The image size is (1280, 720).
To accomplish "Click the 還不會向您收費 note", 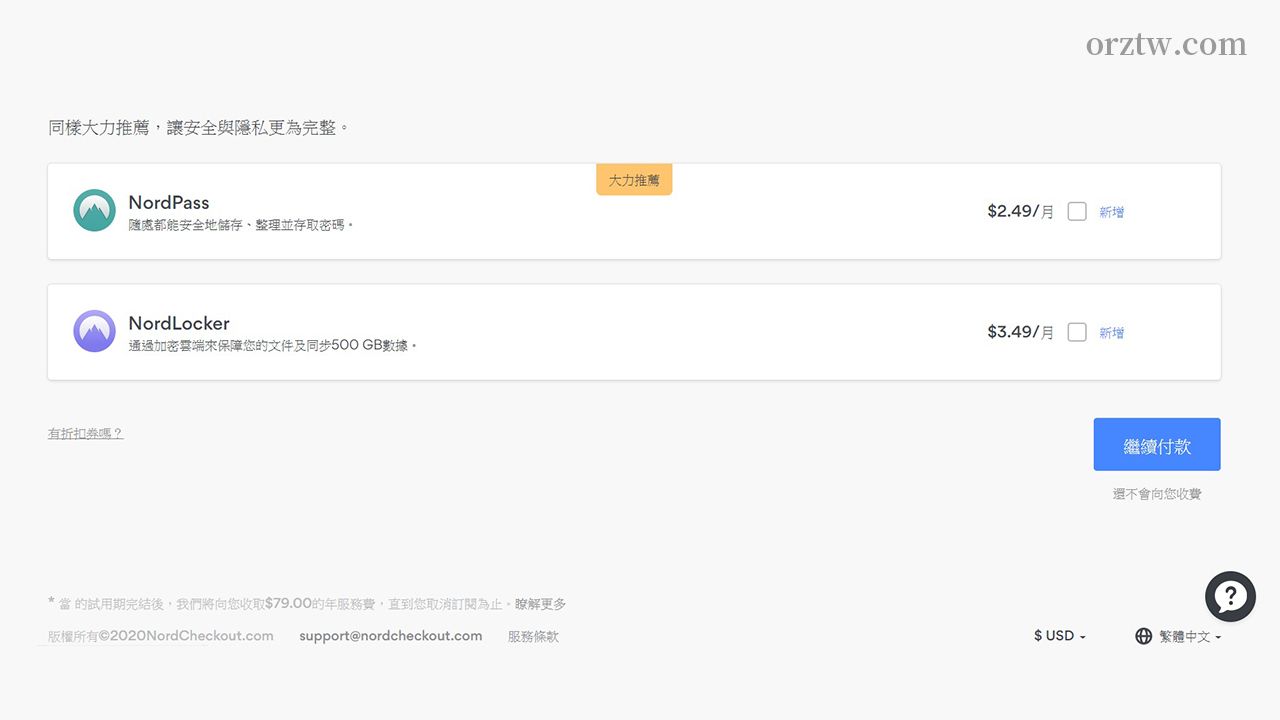I will click(1157, 494).
